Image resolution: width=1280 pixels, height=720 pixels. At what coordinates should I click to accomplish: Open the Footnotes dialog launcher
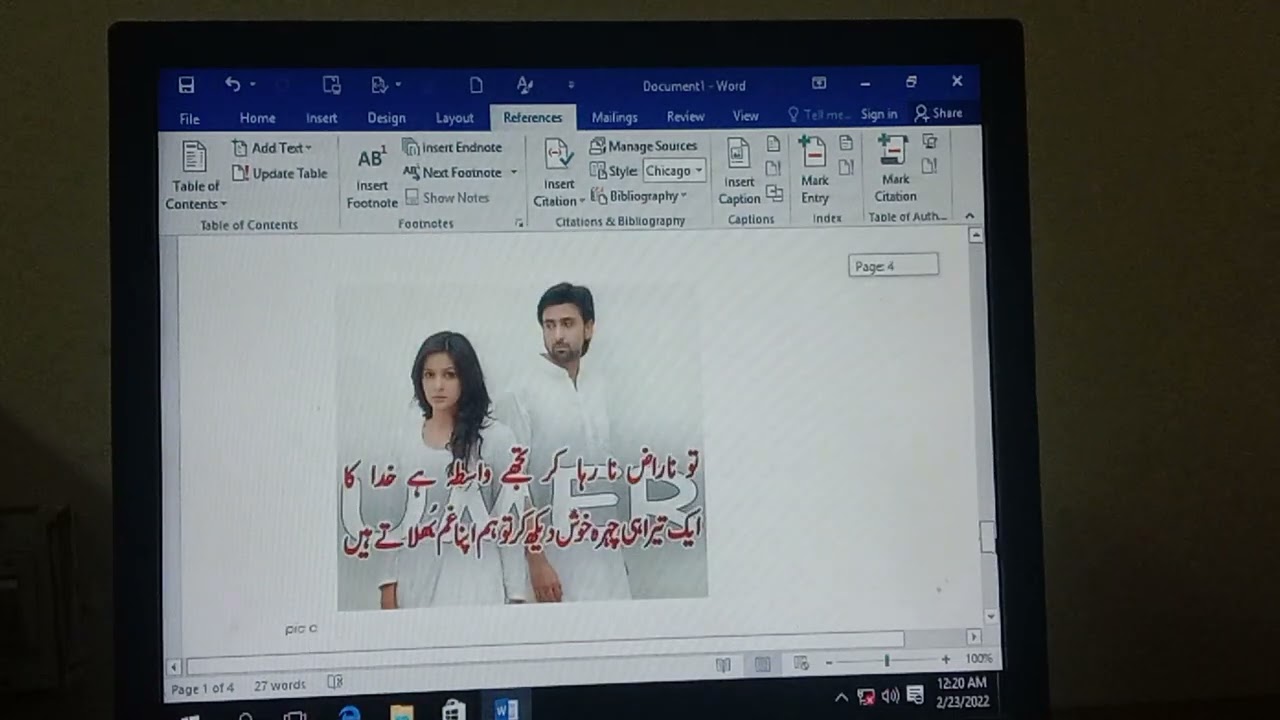tap(520, 224)
